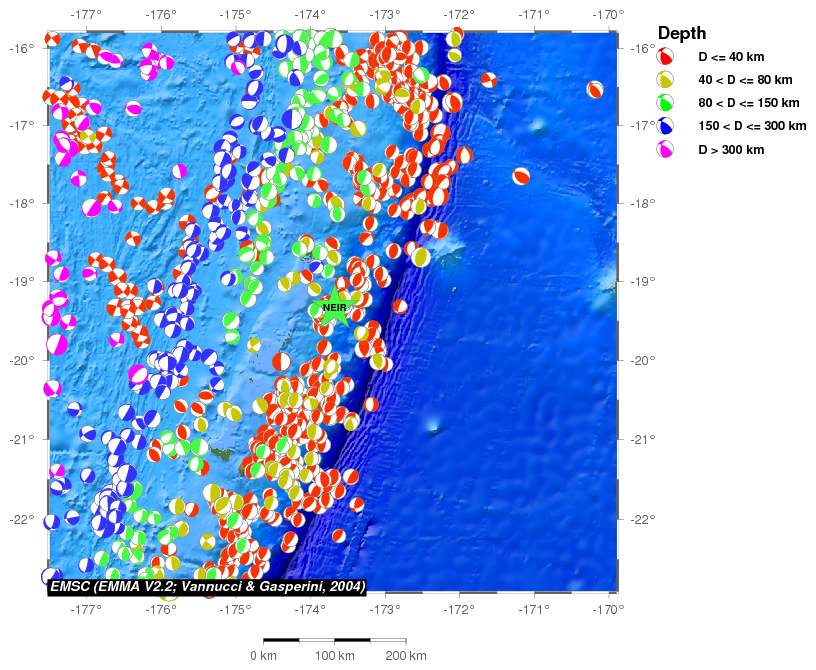
Task: Click the '200 km' scale bar label
Action: tap(405, 656)
